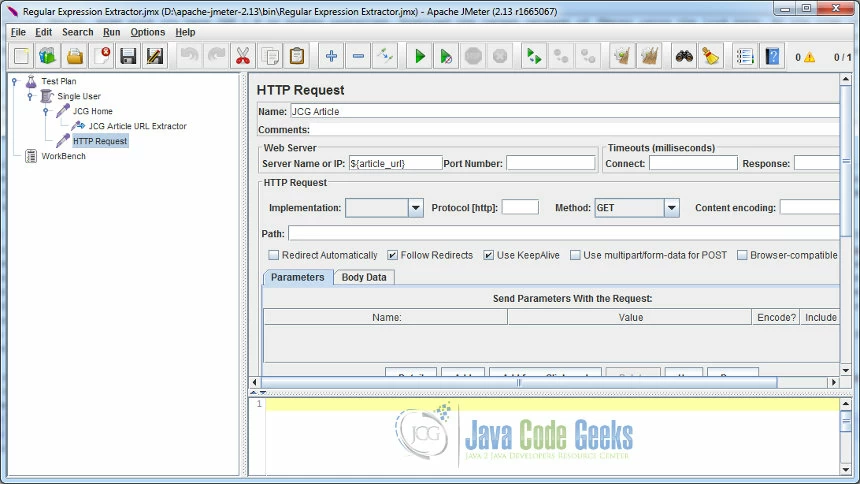Click the Server Name or IP field
860x484 pixels.
395,163
